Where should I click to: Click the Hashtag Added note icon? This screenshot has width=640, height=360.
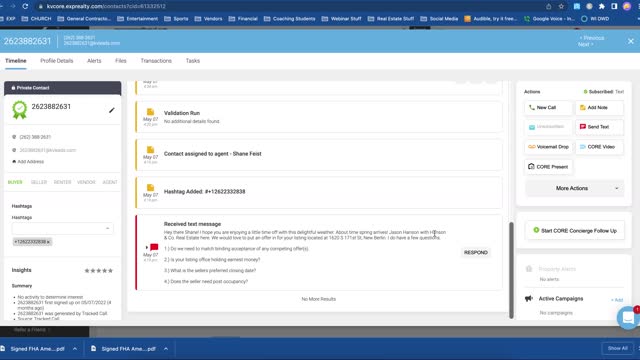[150, 188]
